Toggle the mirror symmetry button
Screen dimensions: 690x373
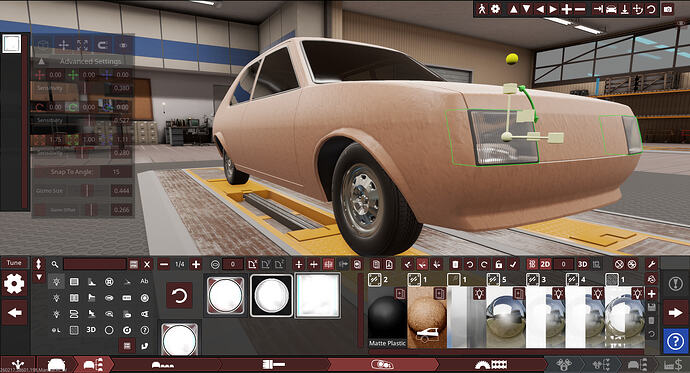coord(328,264)
